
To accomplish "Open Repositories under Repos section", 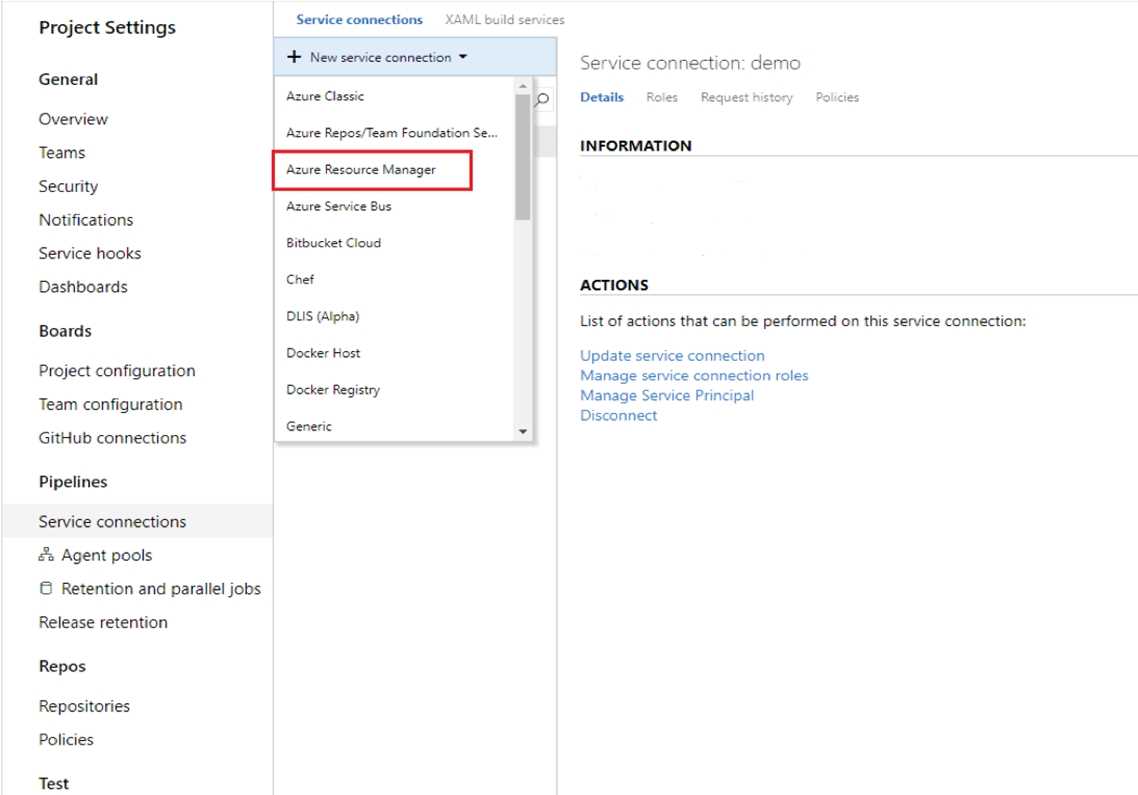I will [x=84, y=706].
